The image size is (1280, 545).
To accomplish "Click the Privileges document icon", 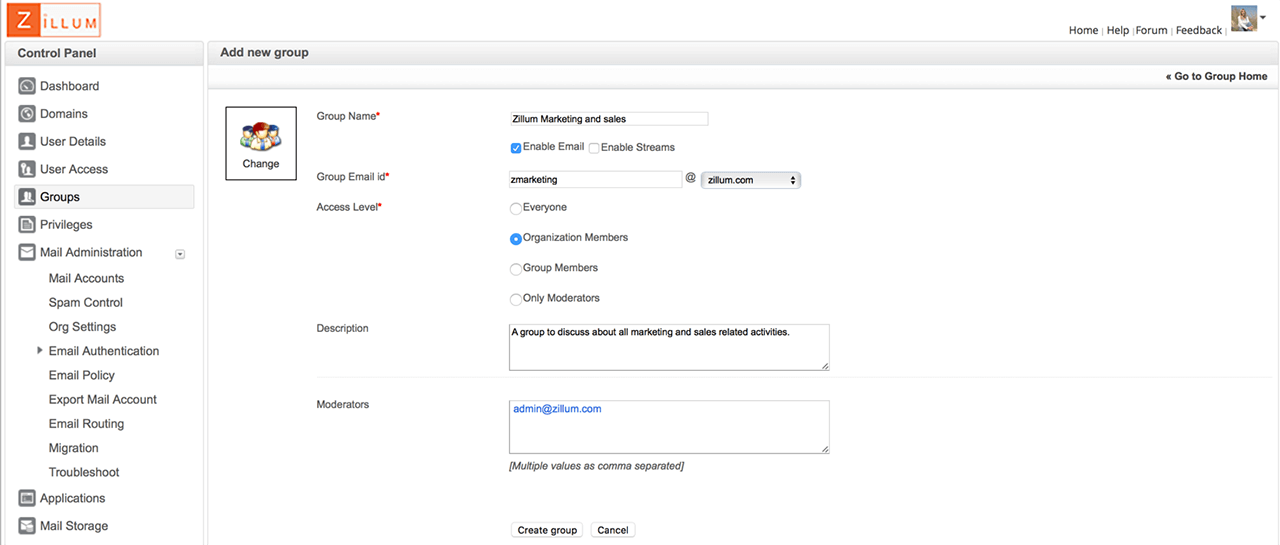I will tap(27, 225).
